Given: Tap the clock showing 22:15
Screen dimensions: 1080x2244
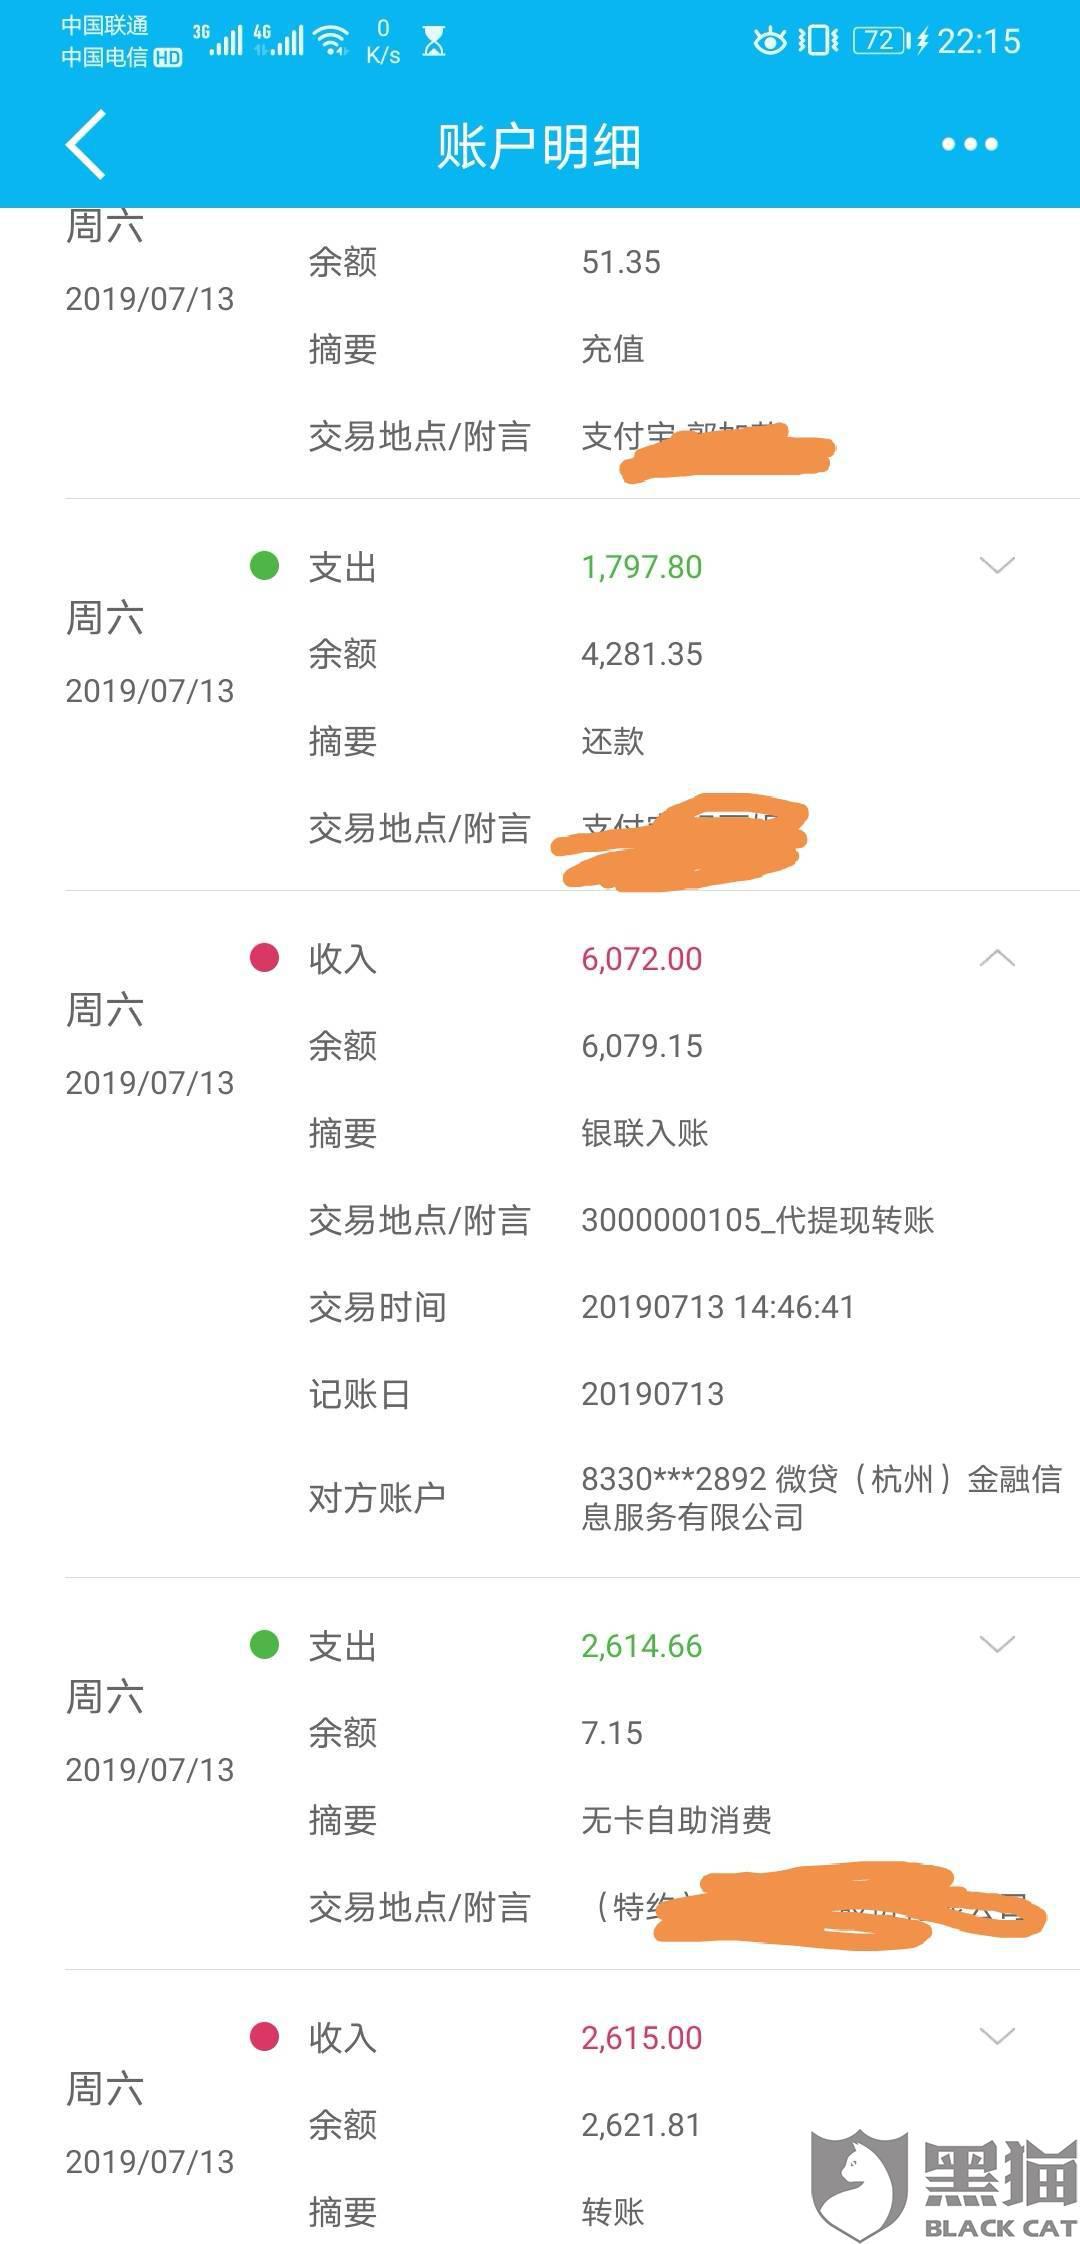Looking at the screenshot, I should pos(978,41).
